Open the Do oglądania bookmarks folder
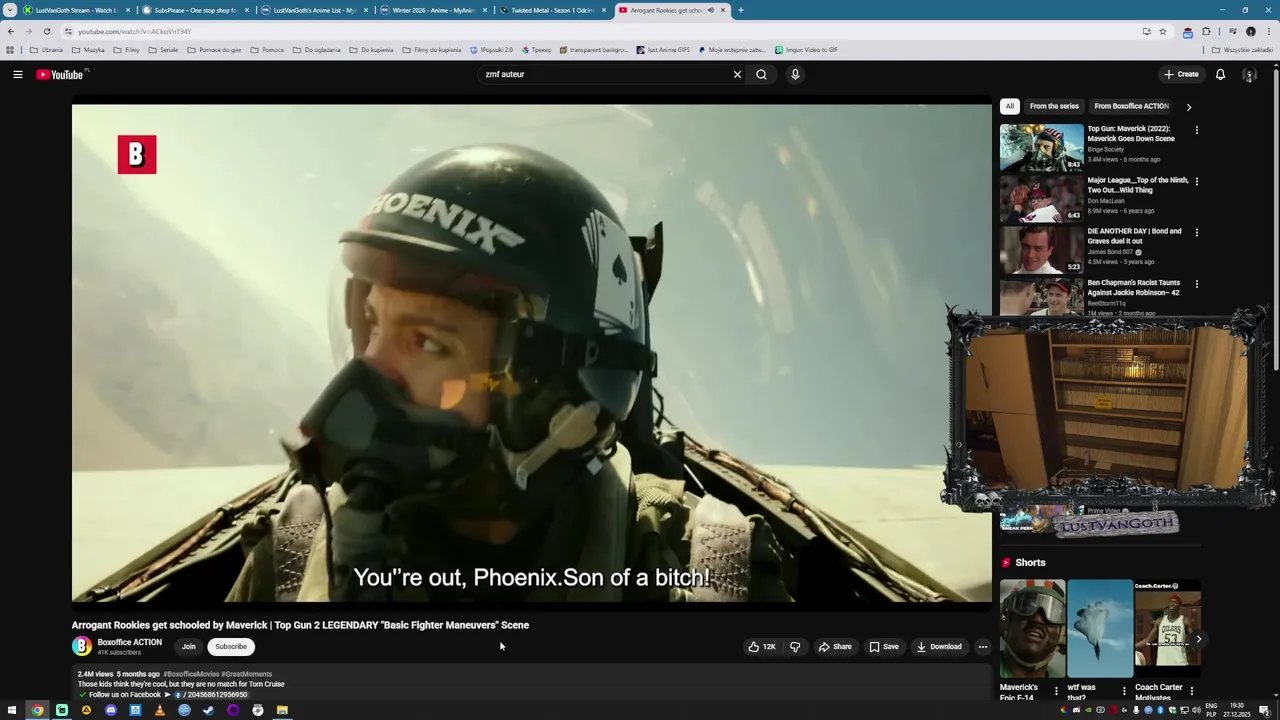The image size is (1280, 720). pyautogui.click(x=316, y=49)
